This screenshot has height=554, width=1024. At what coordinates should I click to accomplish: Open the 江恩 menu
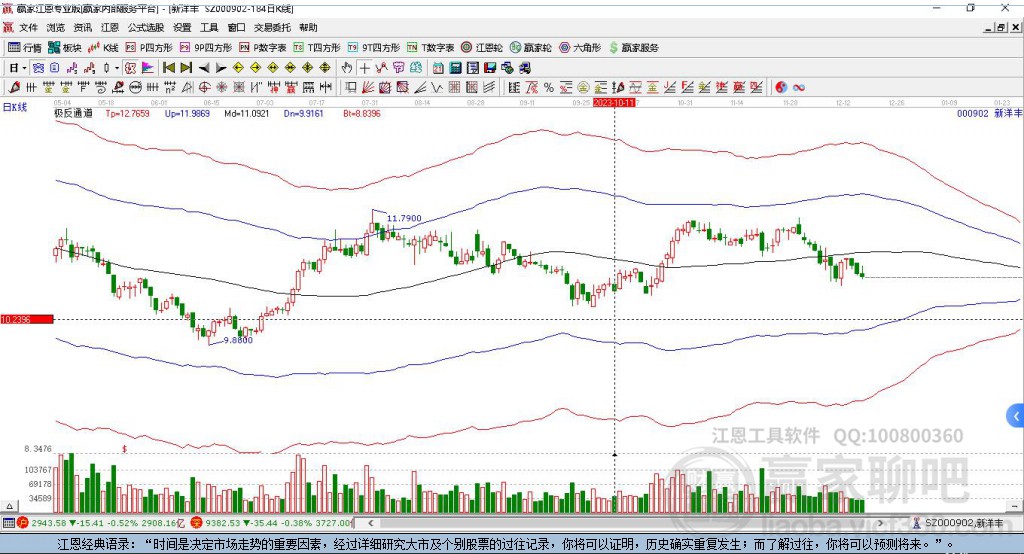110,27
